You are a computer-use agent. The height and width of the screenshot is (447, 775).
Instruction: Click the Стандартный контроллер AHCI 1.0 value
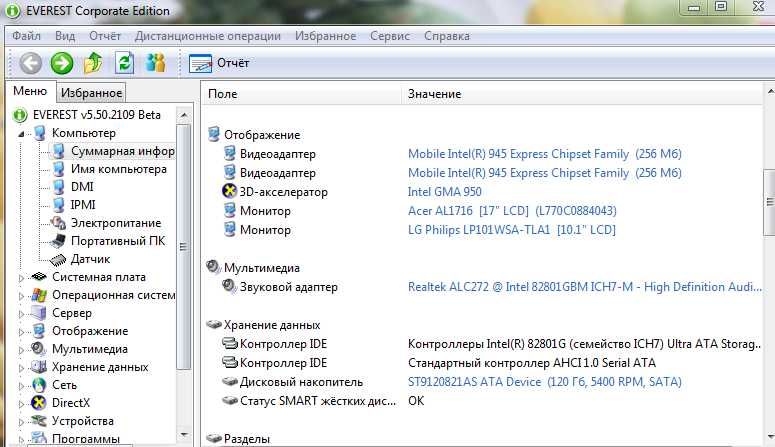click(x=531, y=363)
